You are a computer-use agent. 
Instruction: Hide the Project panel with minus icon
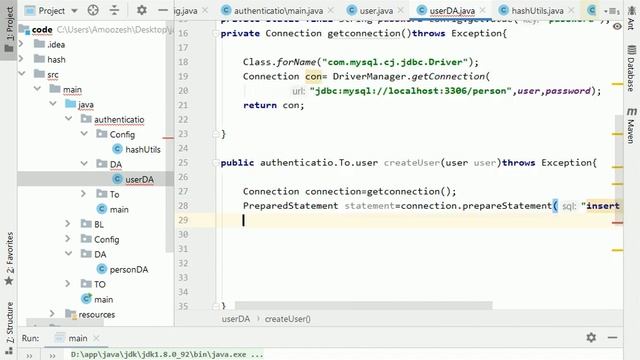click(163, 10)
